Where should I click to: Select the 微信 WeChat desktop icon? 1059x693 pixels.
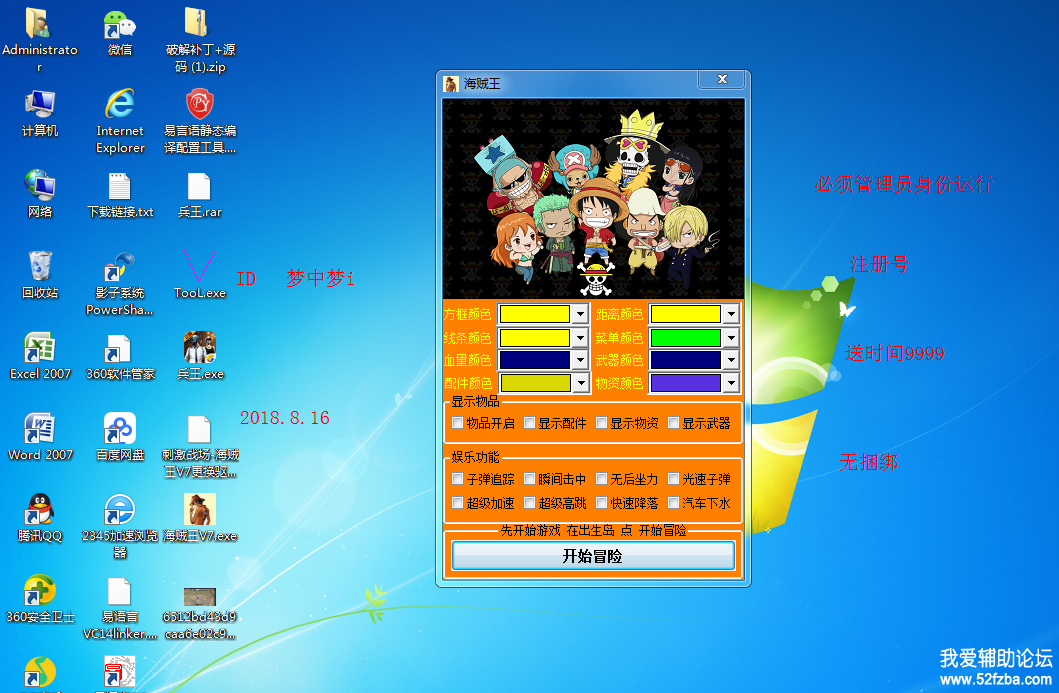tap(120, 31)
